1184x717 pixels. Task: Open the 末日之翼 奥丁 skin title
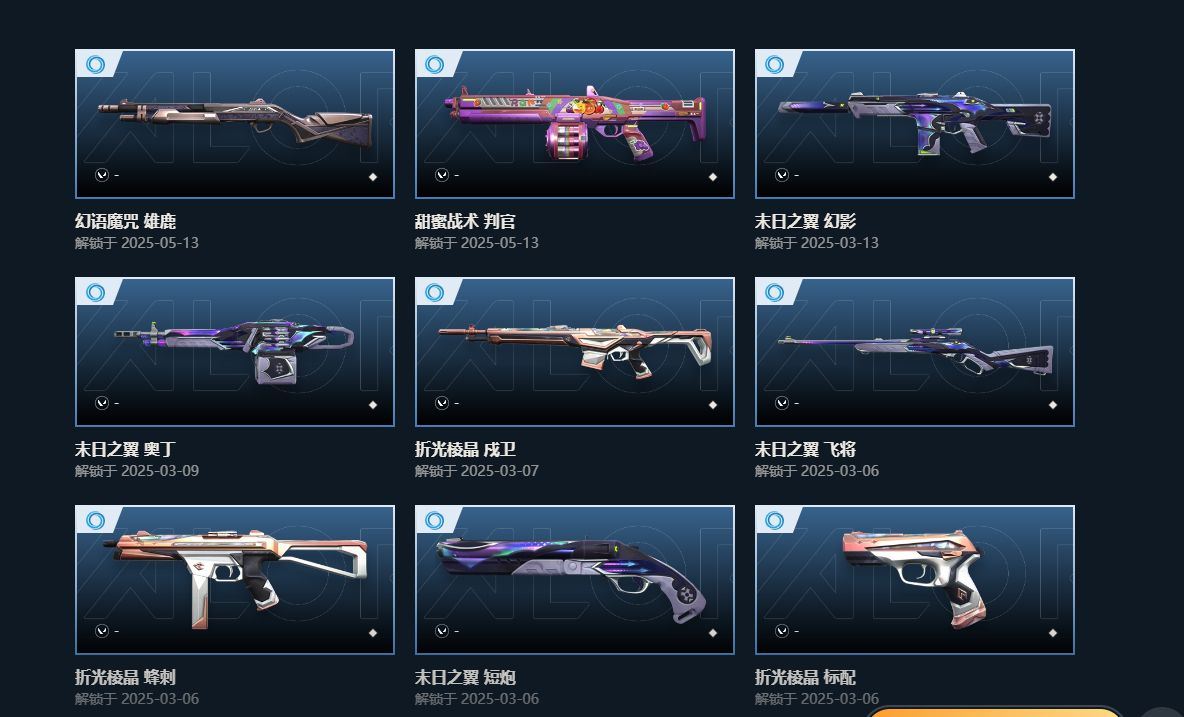coord(125,449)
